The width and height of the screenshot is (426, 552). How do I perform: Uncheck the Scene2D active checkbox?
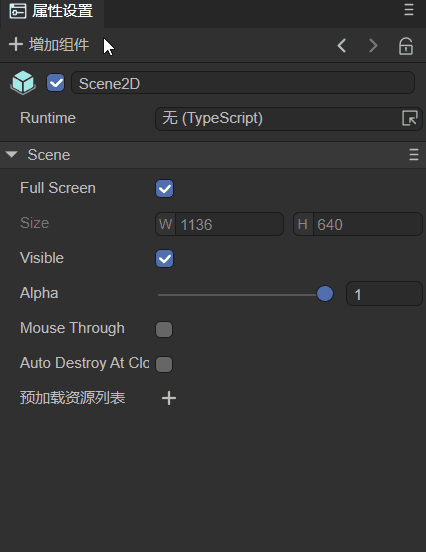pos(56,83)
